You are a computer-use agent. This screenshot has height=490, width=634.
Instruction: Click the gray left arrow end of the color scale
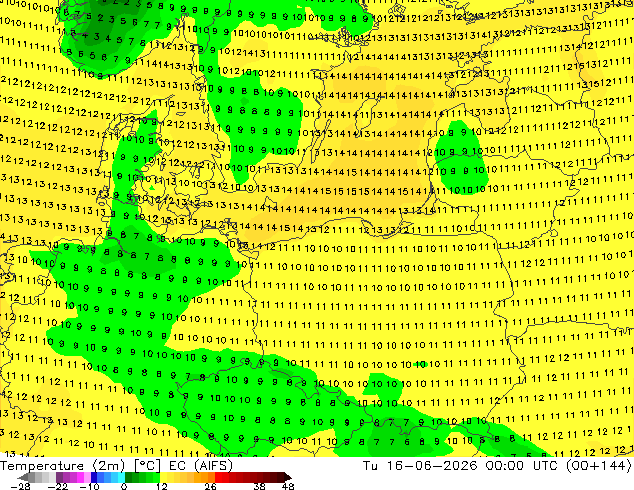pos(23,477)
